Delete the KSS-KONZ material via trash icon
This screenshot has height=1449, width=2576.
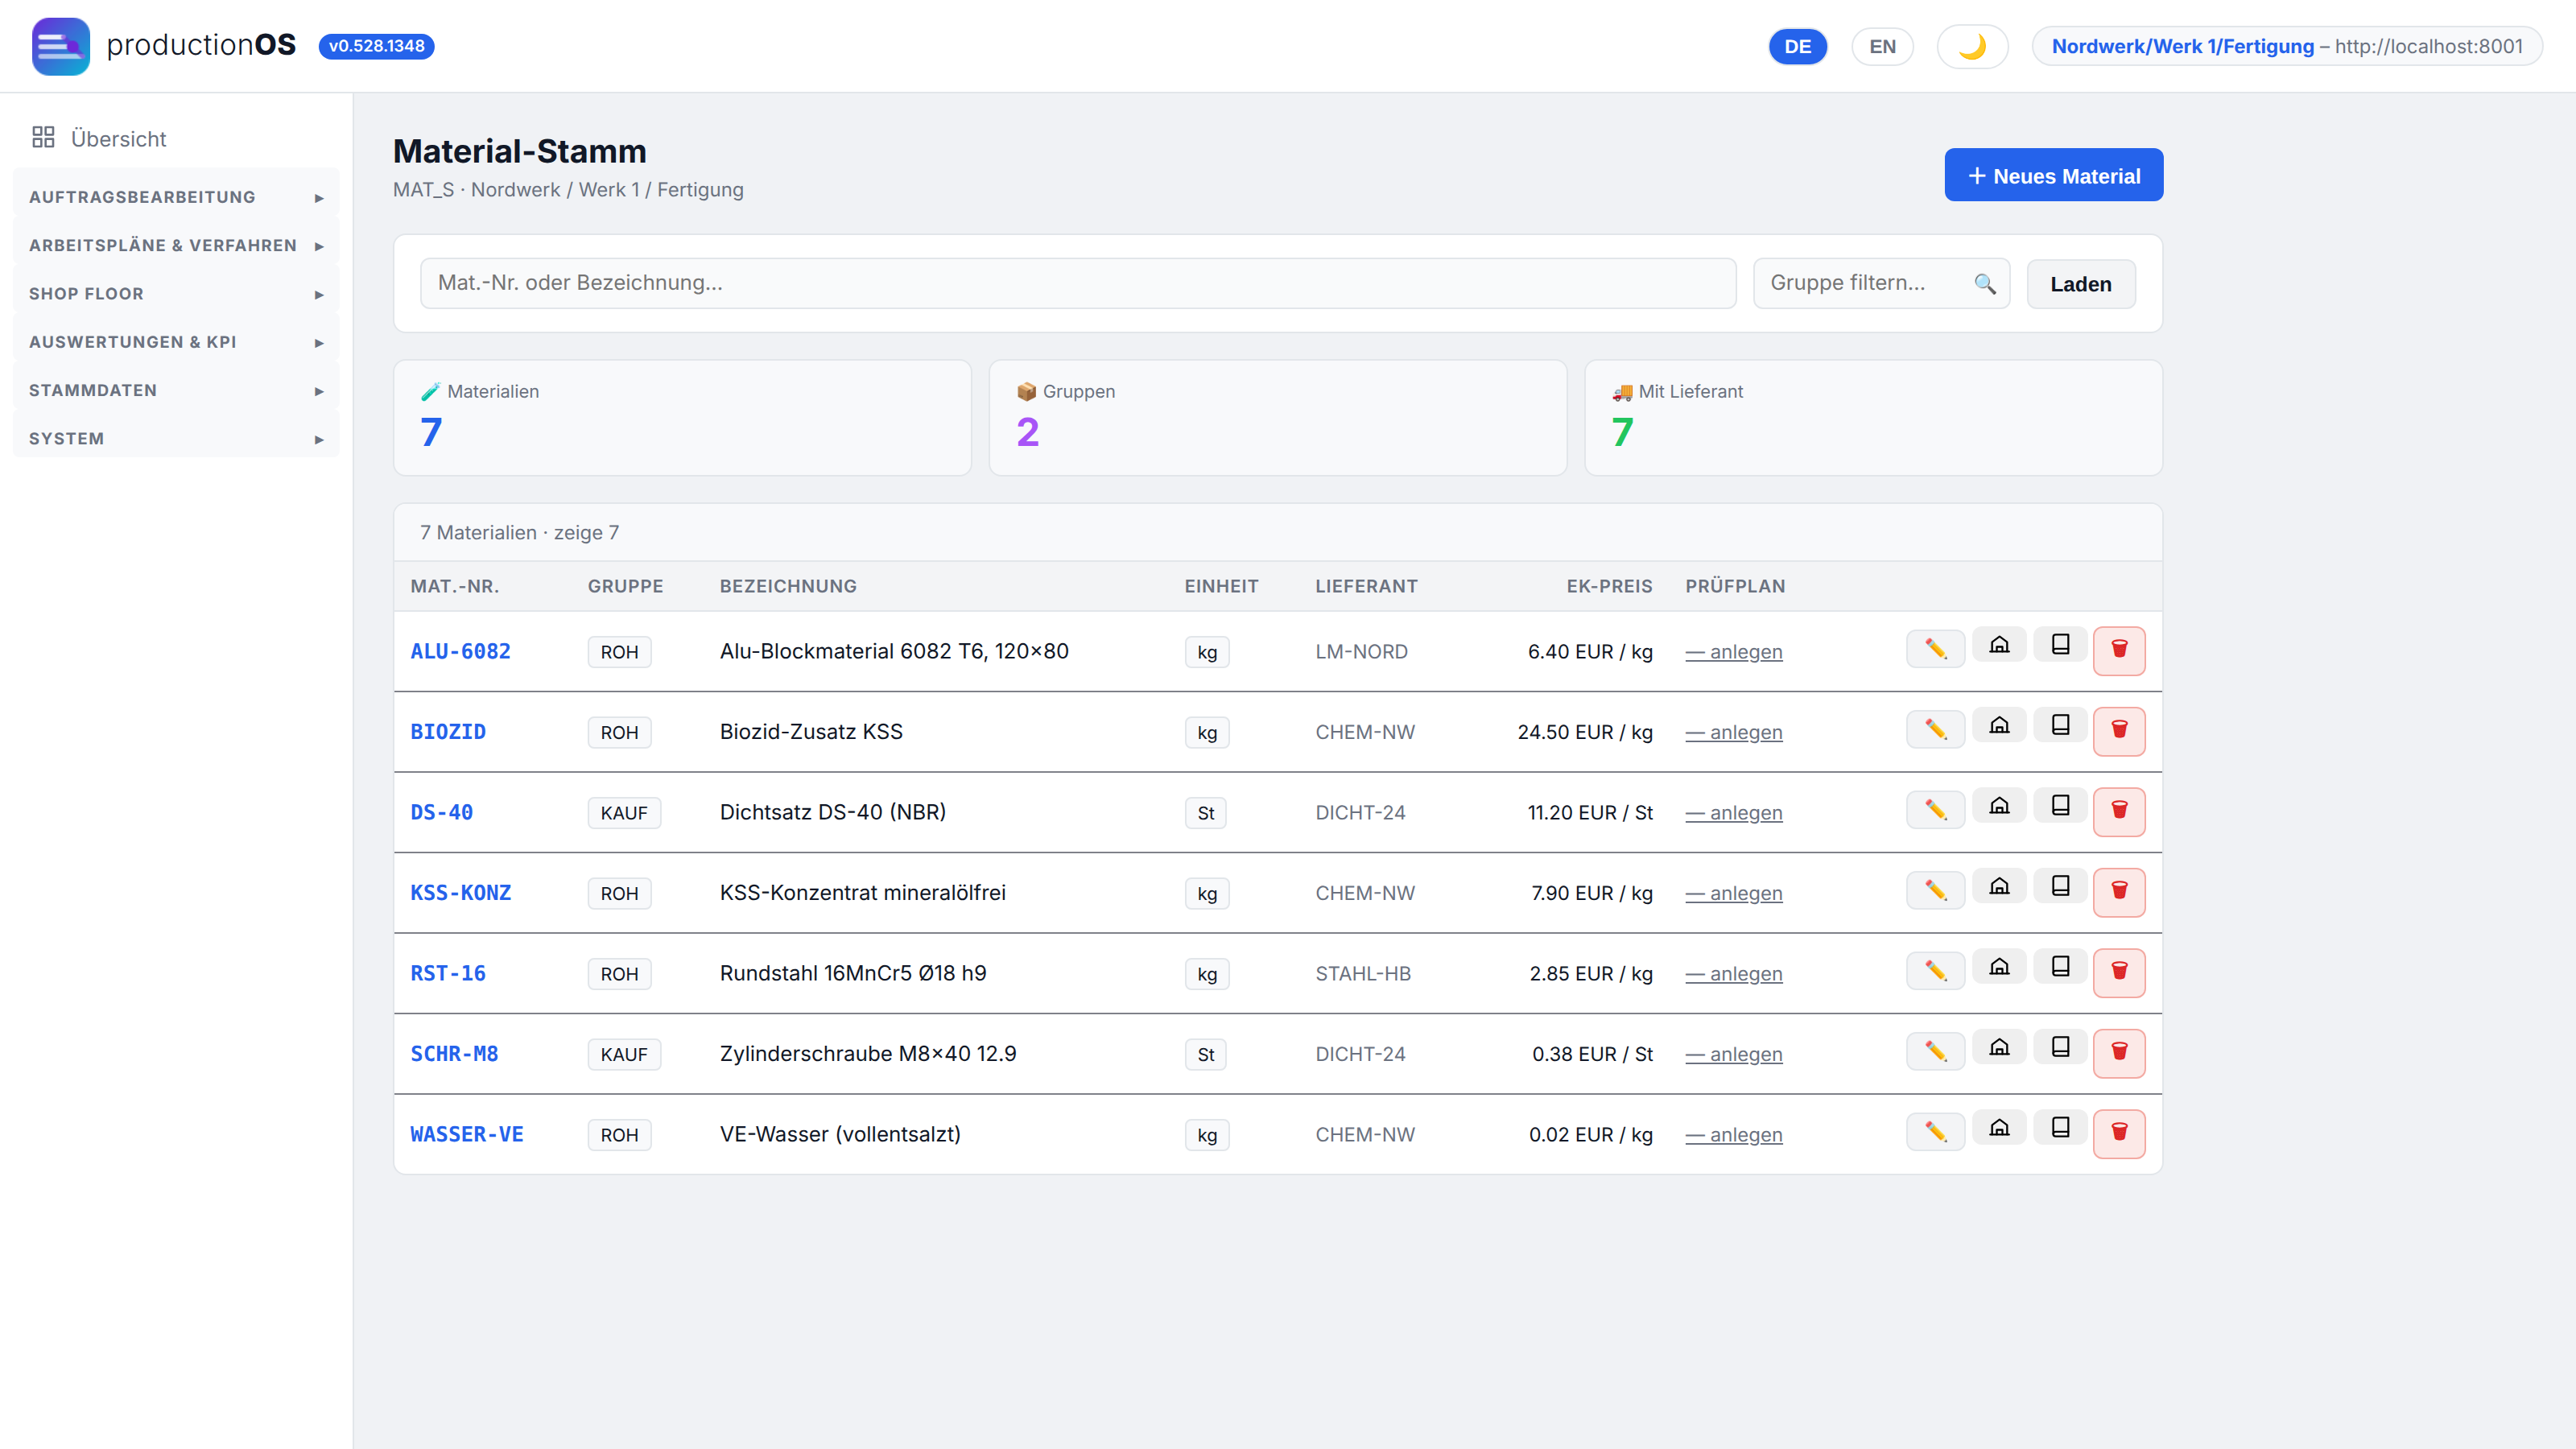point(2119,891)
